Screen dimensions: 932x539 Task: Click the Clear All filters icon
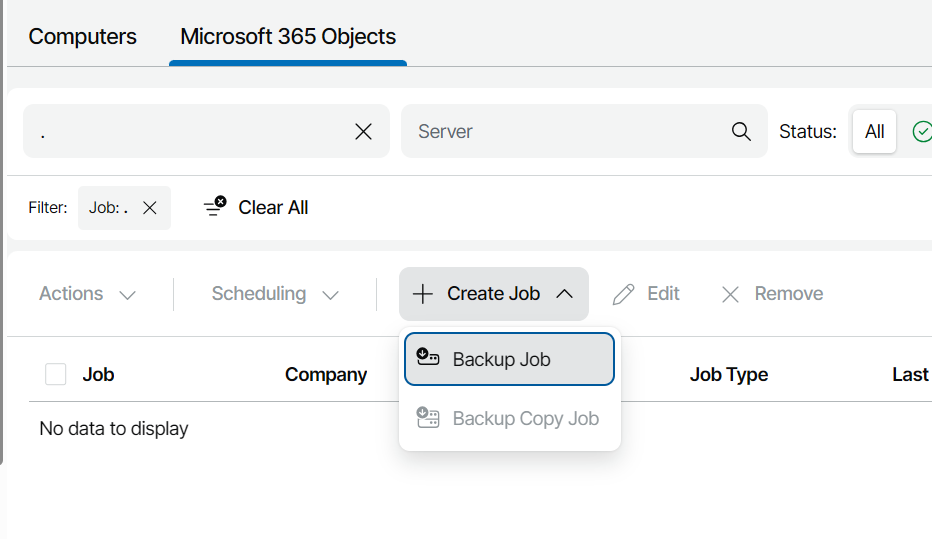tap(215, 207)
